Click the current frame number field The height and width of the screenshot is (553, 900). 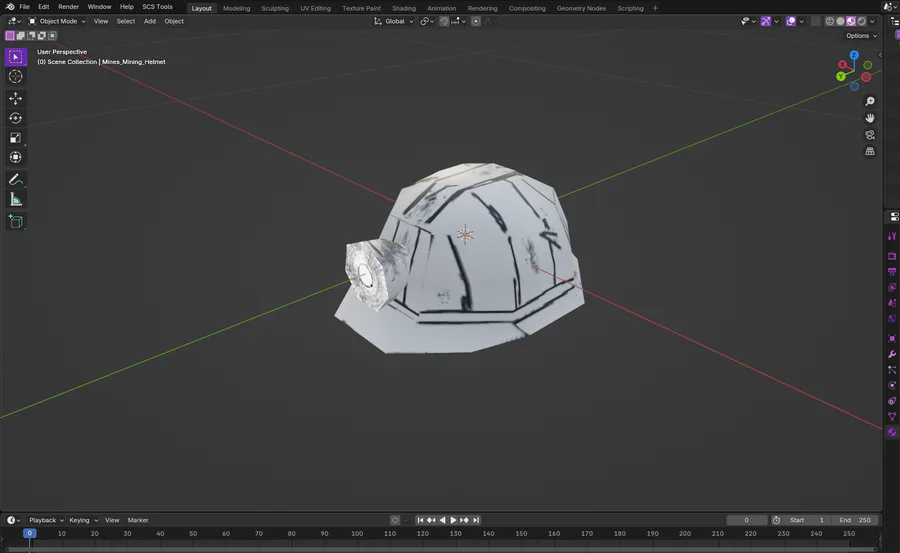[x=746, y=520]
